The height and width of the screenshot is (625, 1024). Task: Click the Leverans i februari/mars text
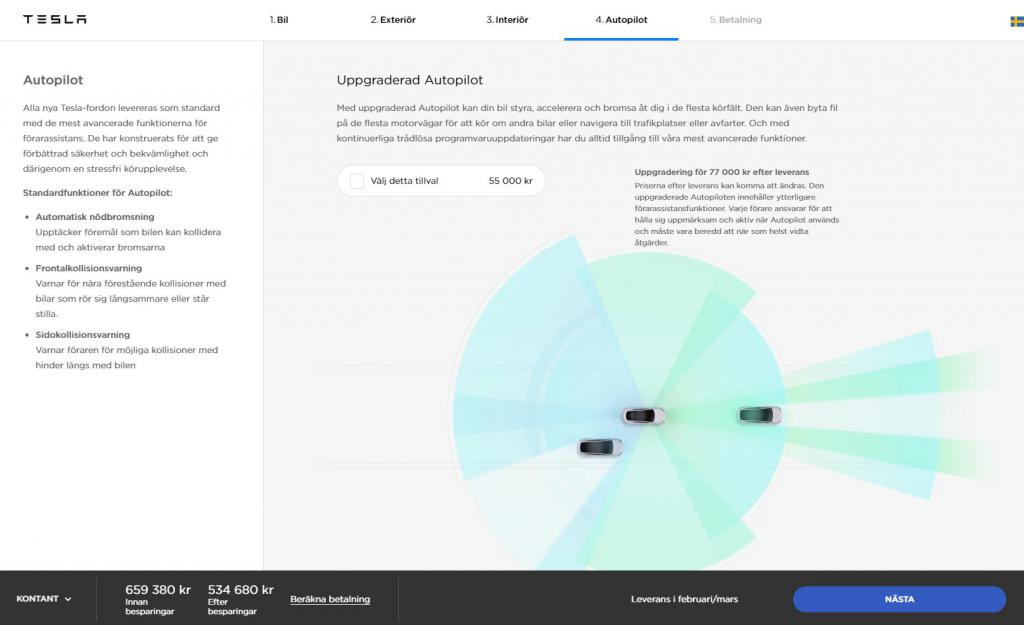point(684,599)
